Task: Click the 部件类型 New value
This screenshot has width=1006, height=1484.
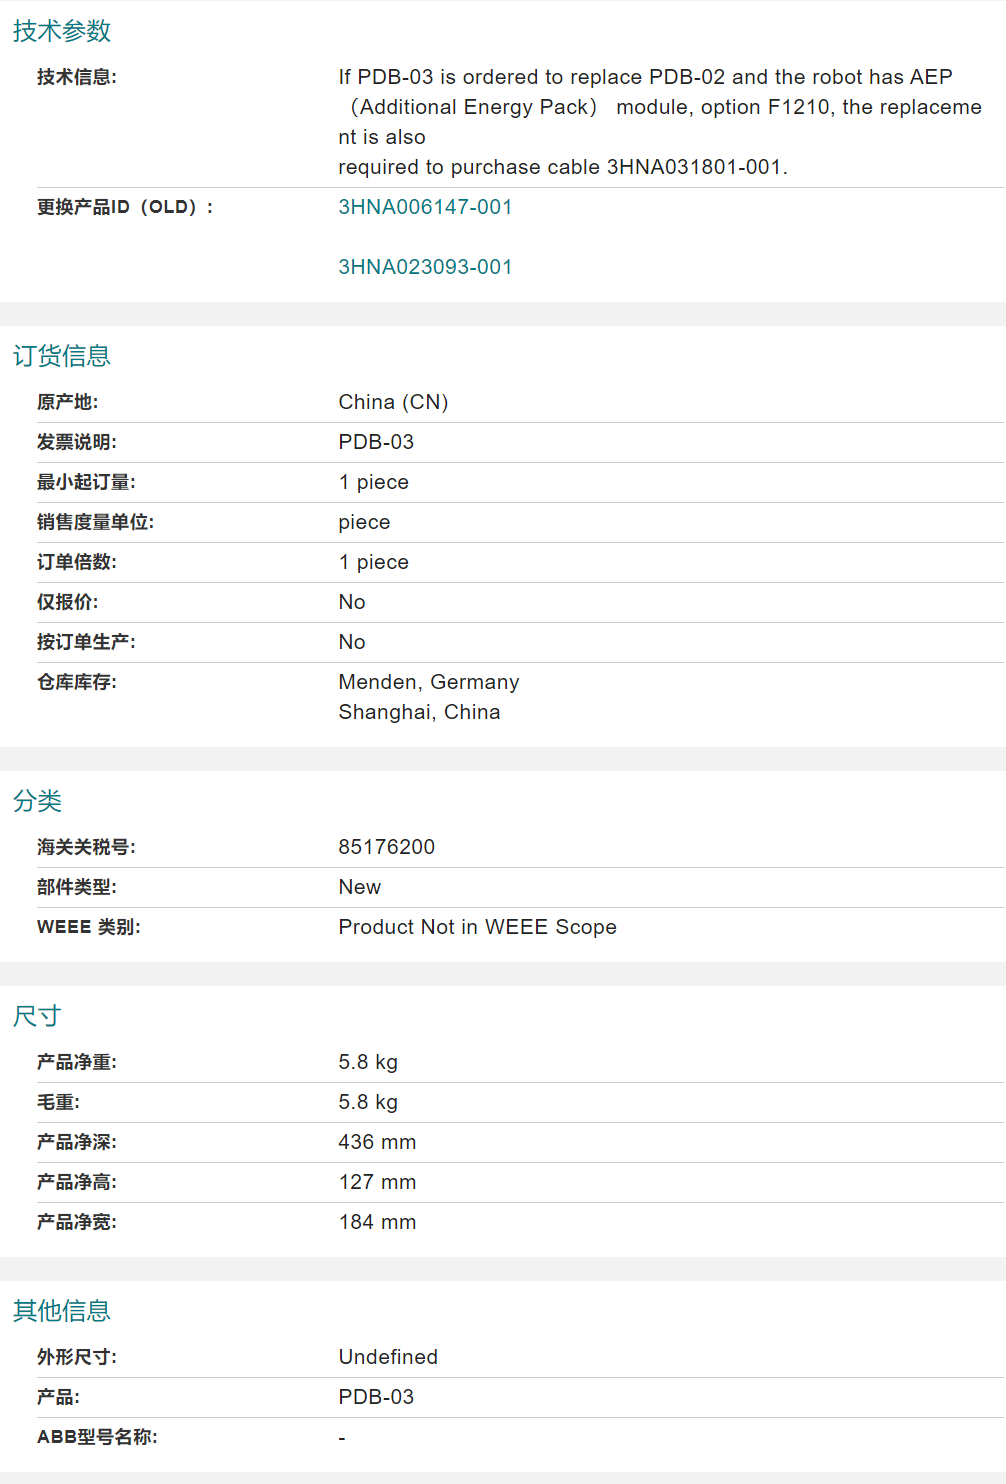Action: coord(359,887)
